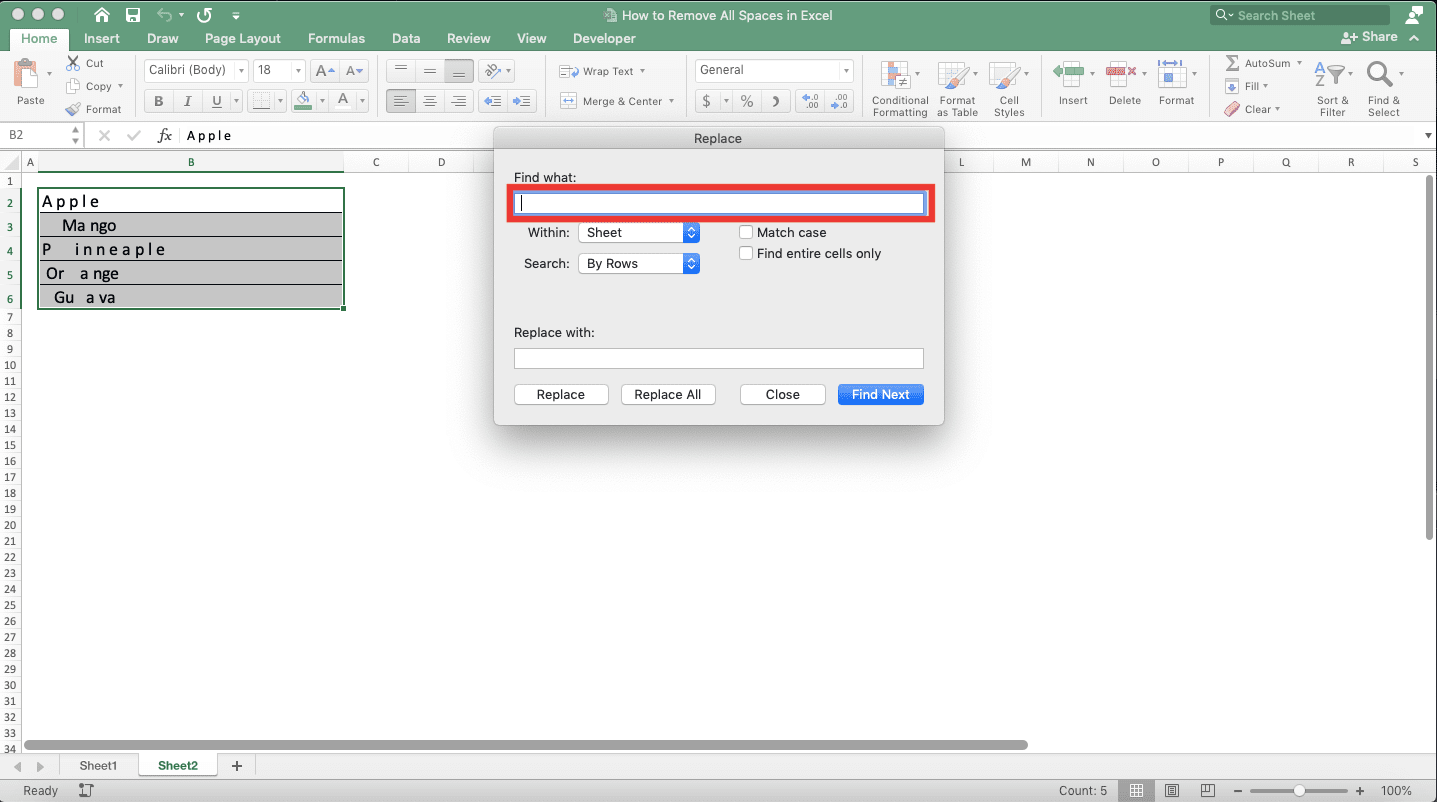The width and height of the screenshot is (1437, 802).
Task: Check the Match case checkbox
Action: (x=746, y=232)
